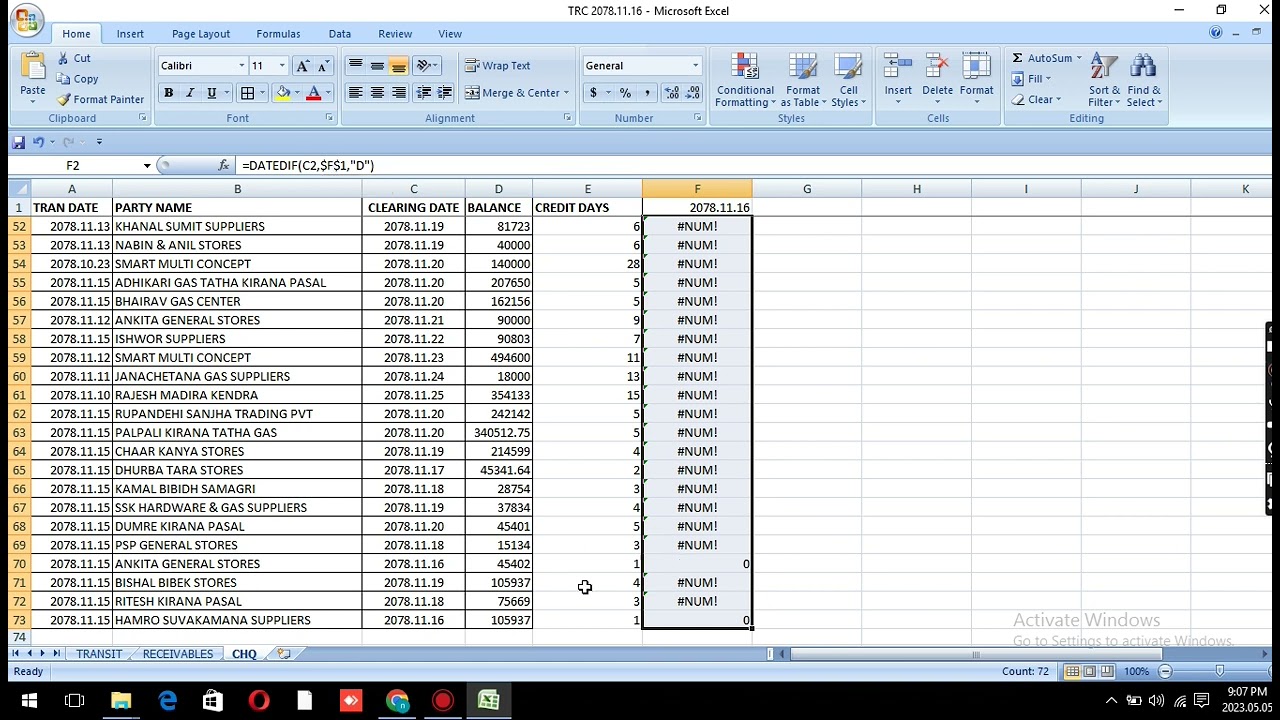Open Find & Select binoculars menu

pos(1143,80)
